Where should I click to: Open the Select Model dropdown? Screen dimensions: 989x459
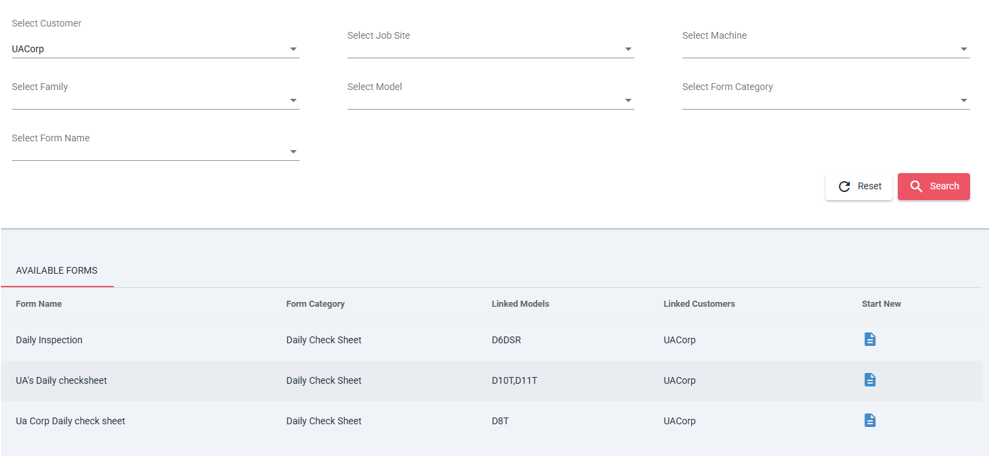pyautogui.click(x=628, y=101)
